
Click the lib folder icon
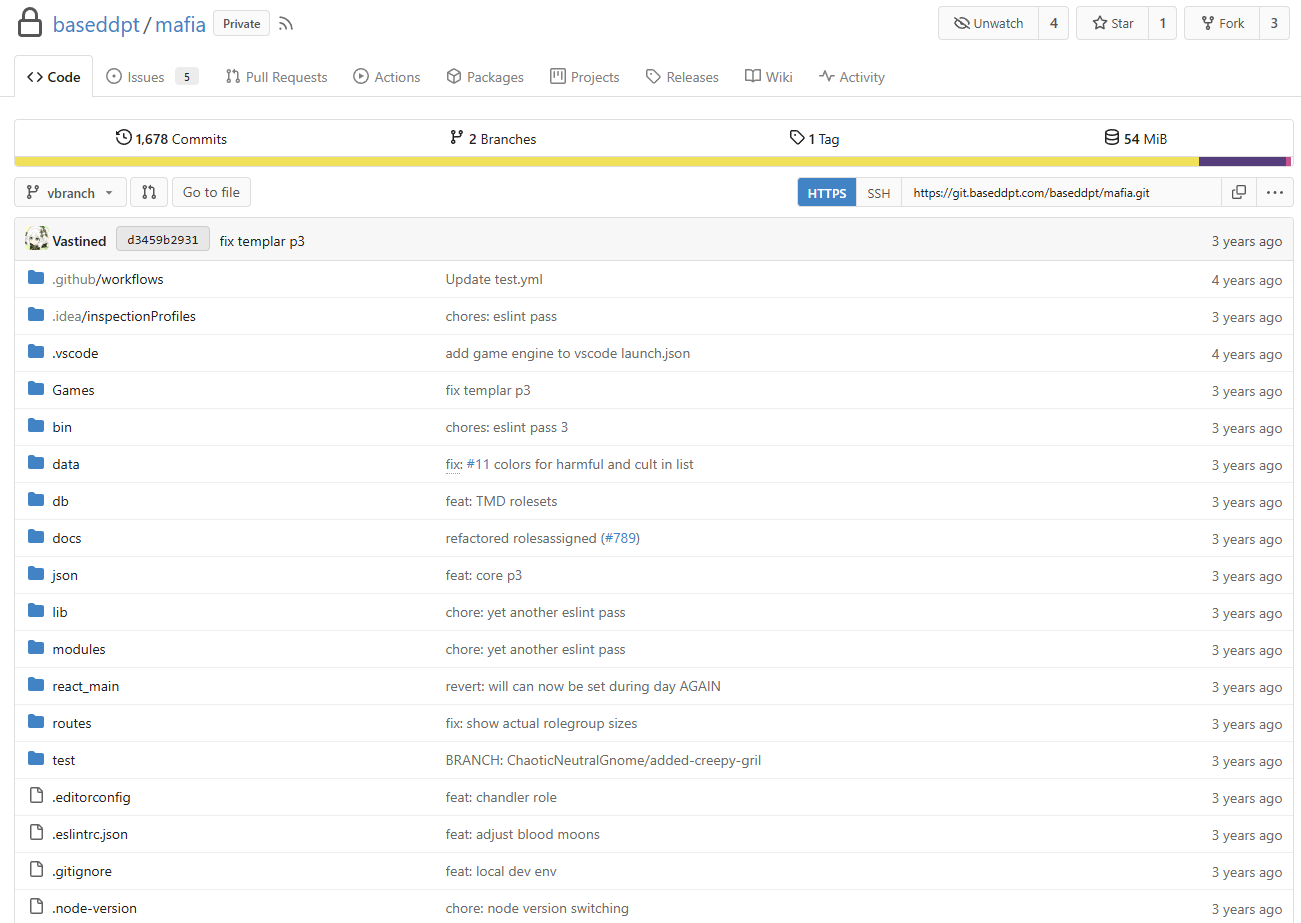tap(37, 612)
